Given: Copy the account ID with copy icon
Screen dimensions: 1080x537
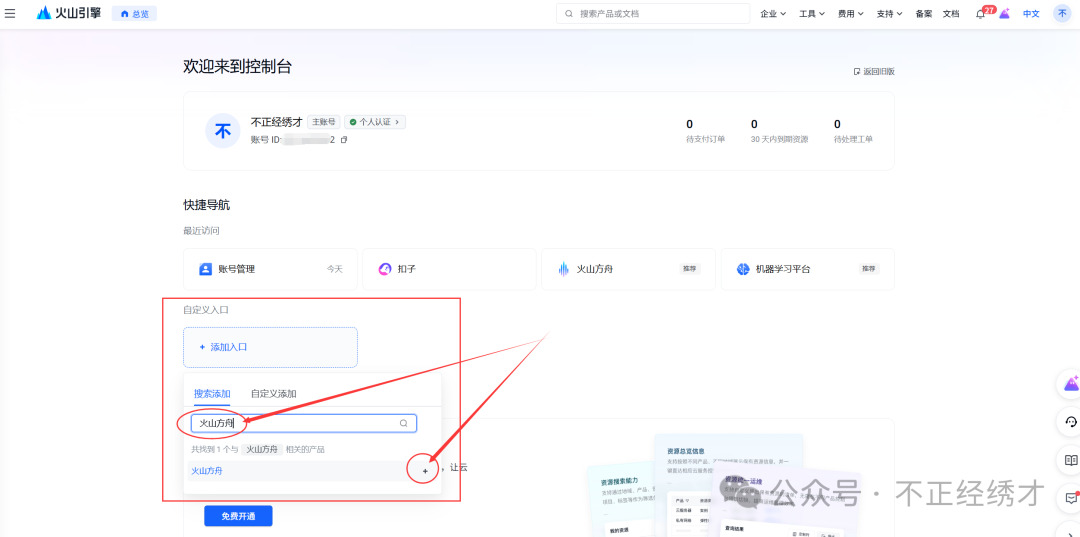Looking at the screenshot, I should (x=344, y=139).
